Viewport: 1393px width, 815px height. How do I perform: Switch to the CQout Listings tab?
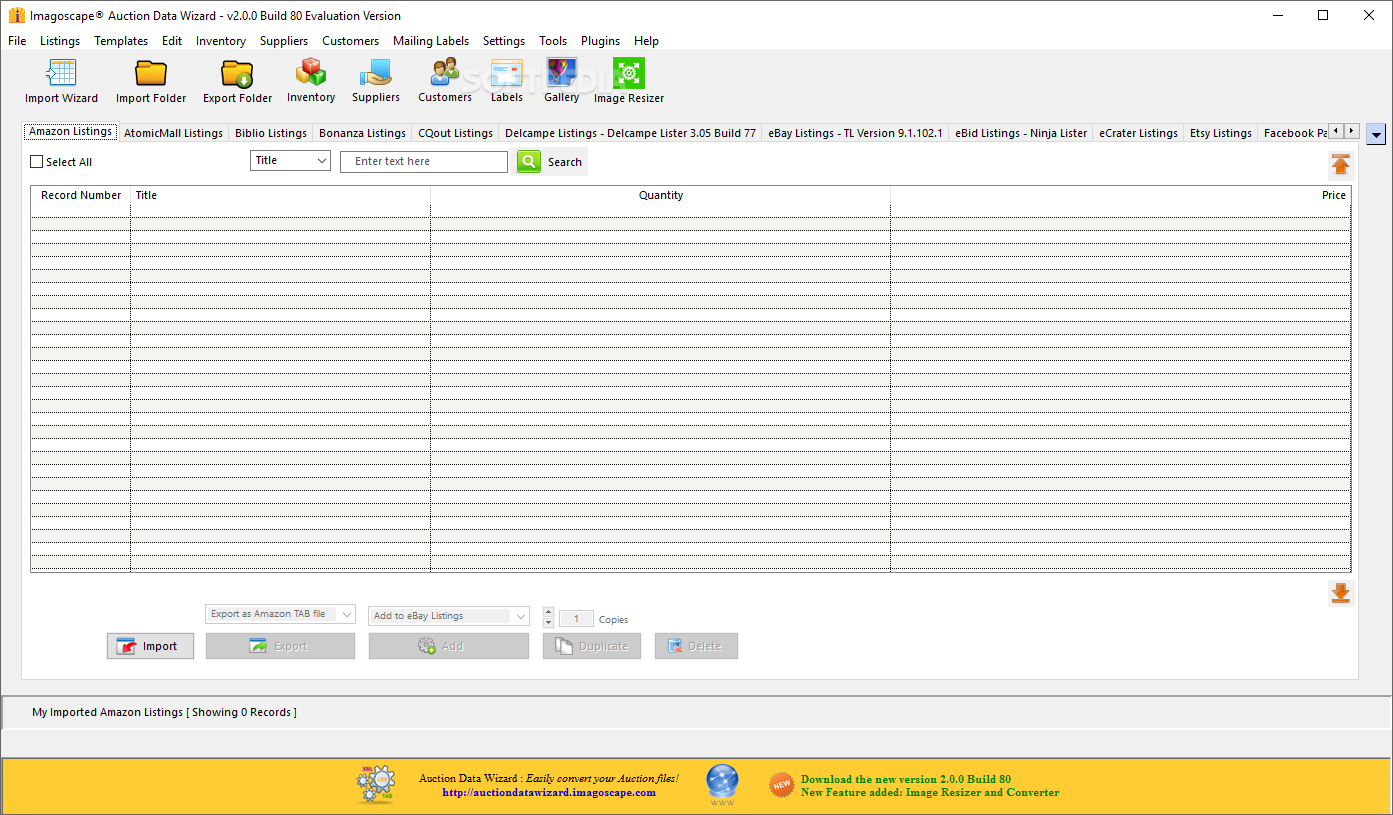pos(455,133)
